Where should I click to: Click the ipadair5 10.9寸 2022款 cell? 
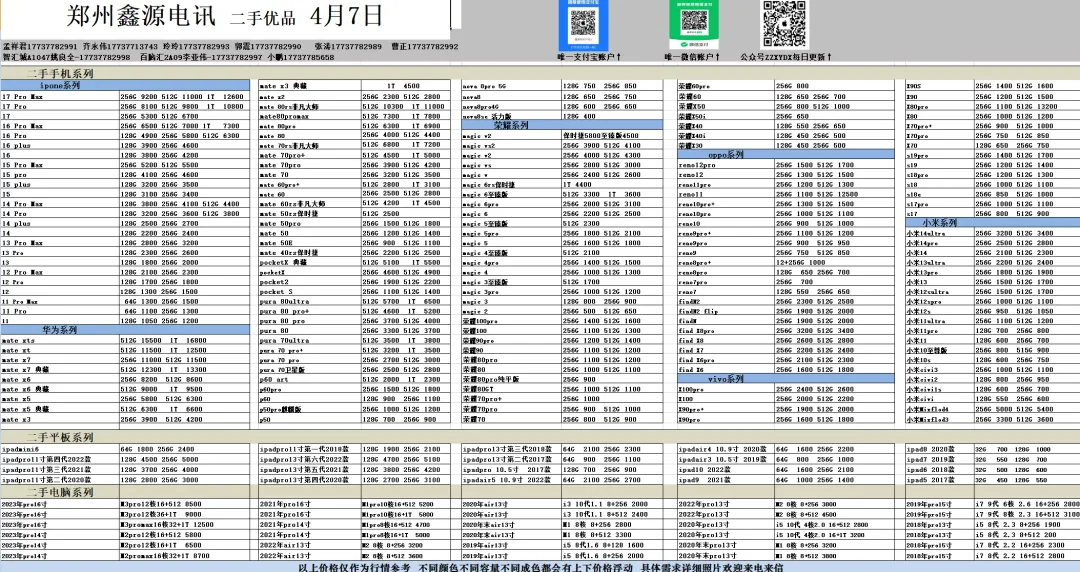pyautogui.click(x=512, y=480)
